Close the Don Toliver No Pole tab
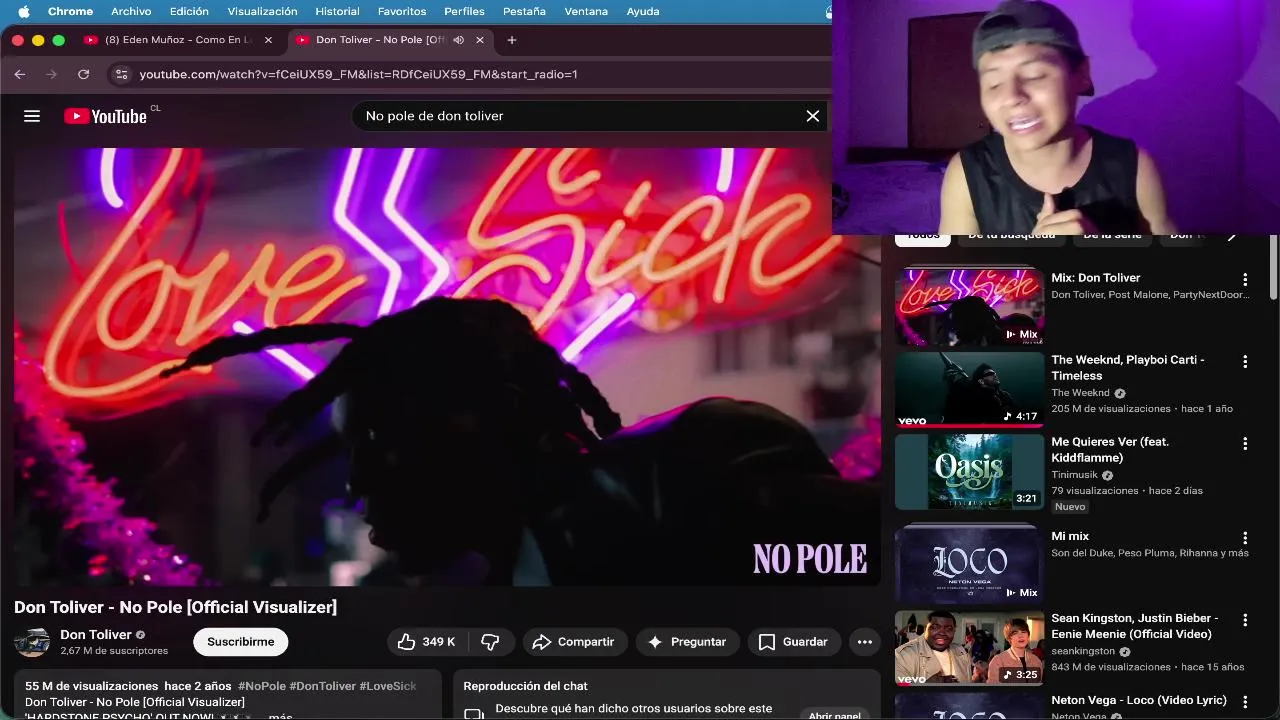 pyautogui.click(x=480, y=40)
